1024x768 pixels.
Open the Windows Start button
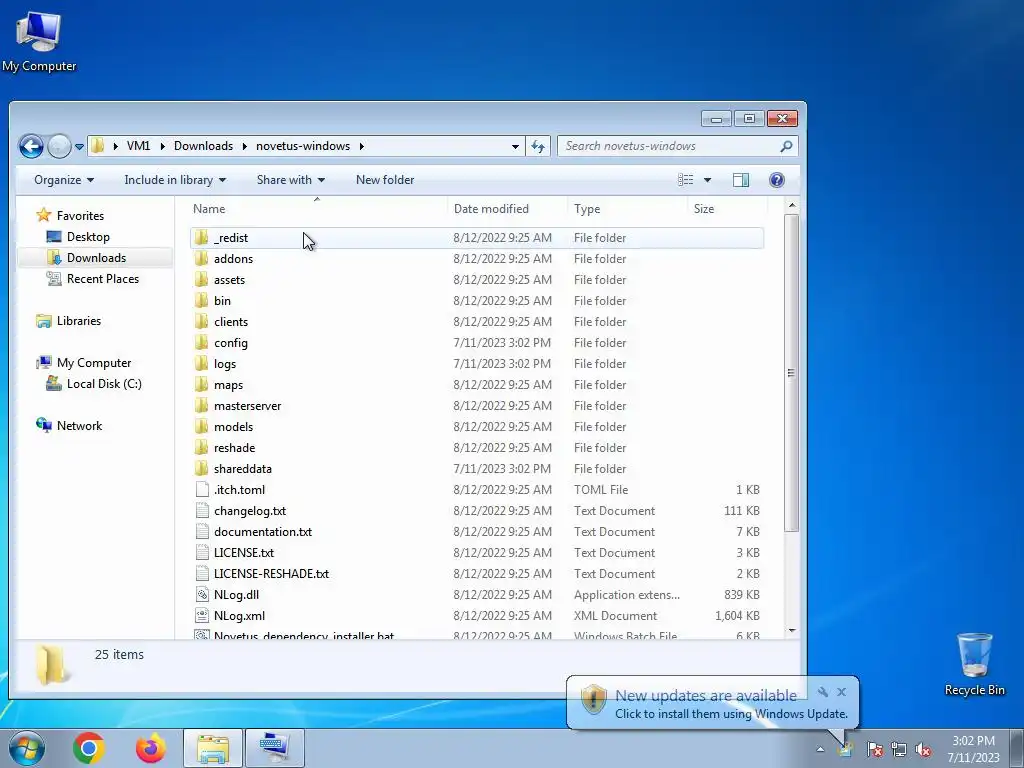[x=27, y=748]
